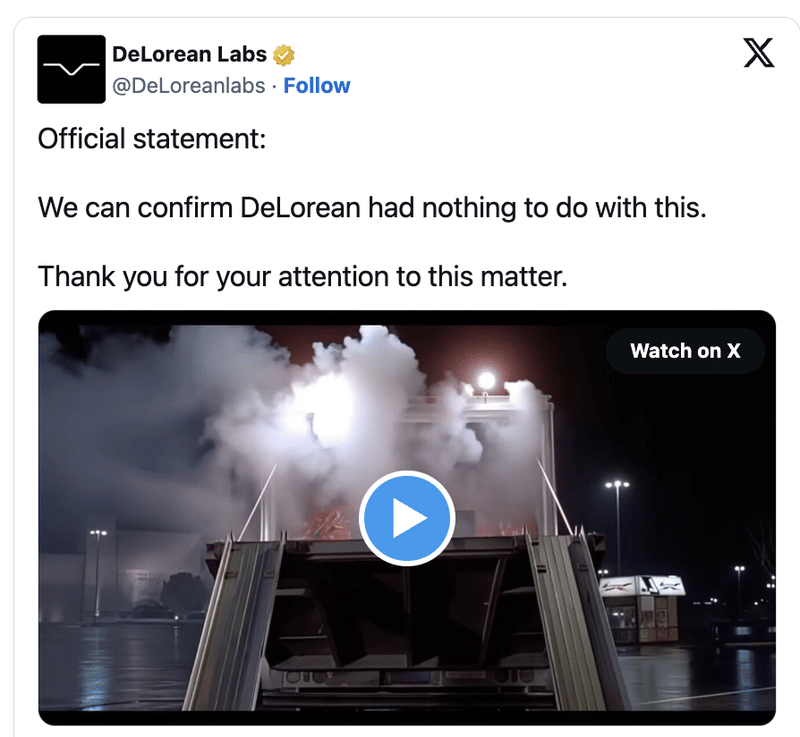
Task: Open the @DeLoreanlabs handle link
Action: [188, 86]
